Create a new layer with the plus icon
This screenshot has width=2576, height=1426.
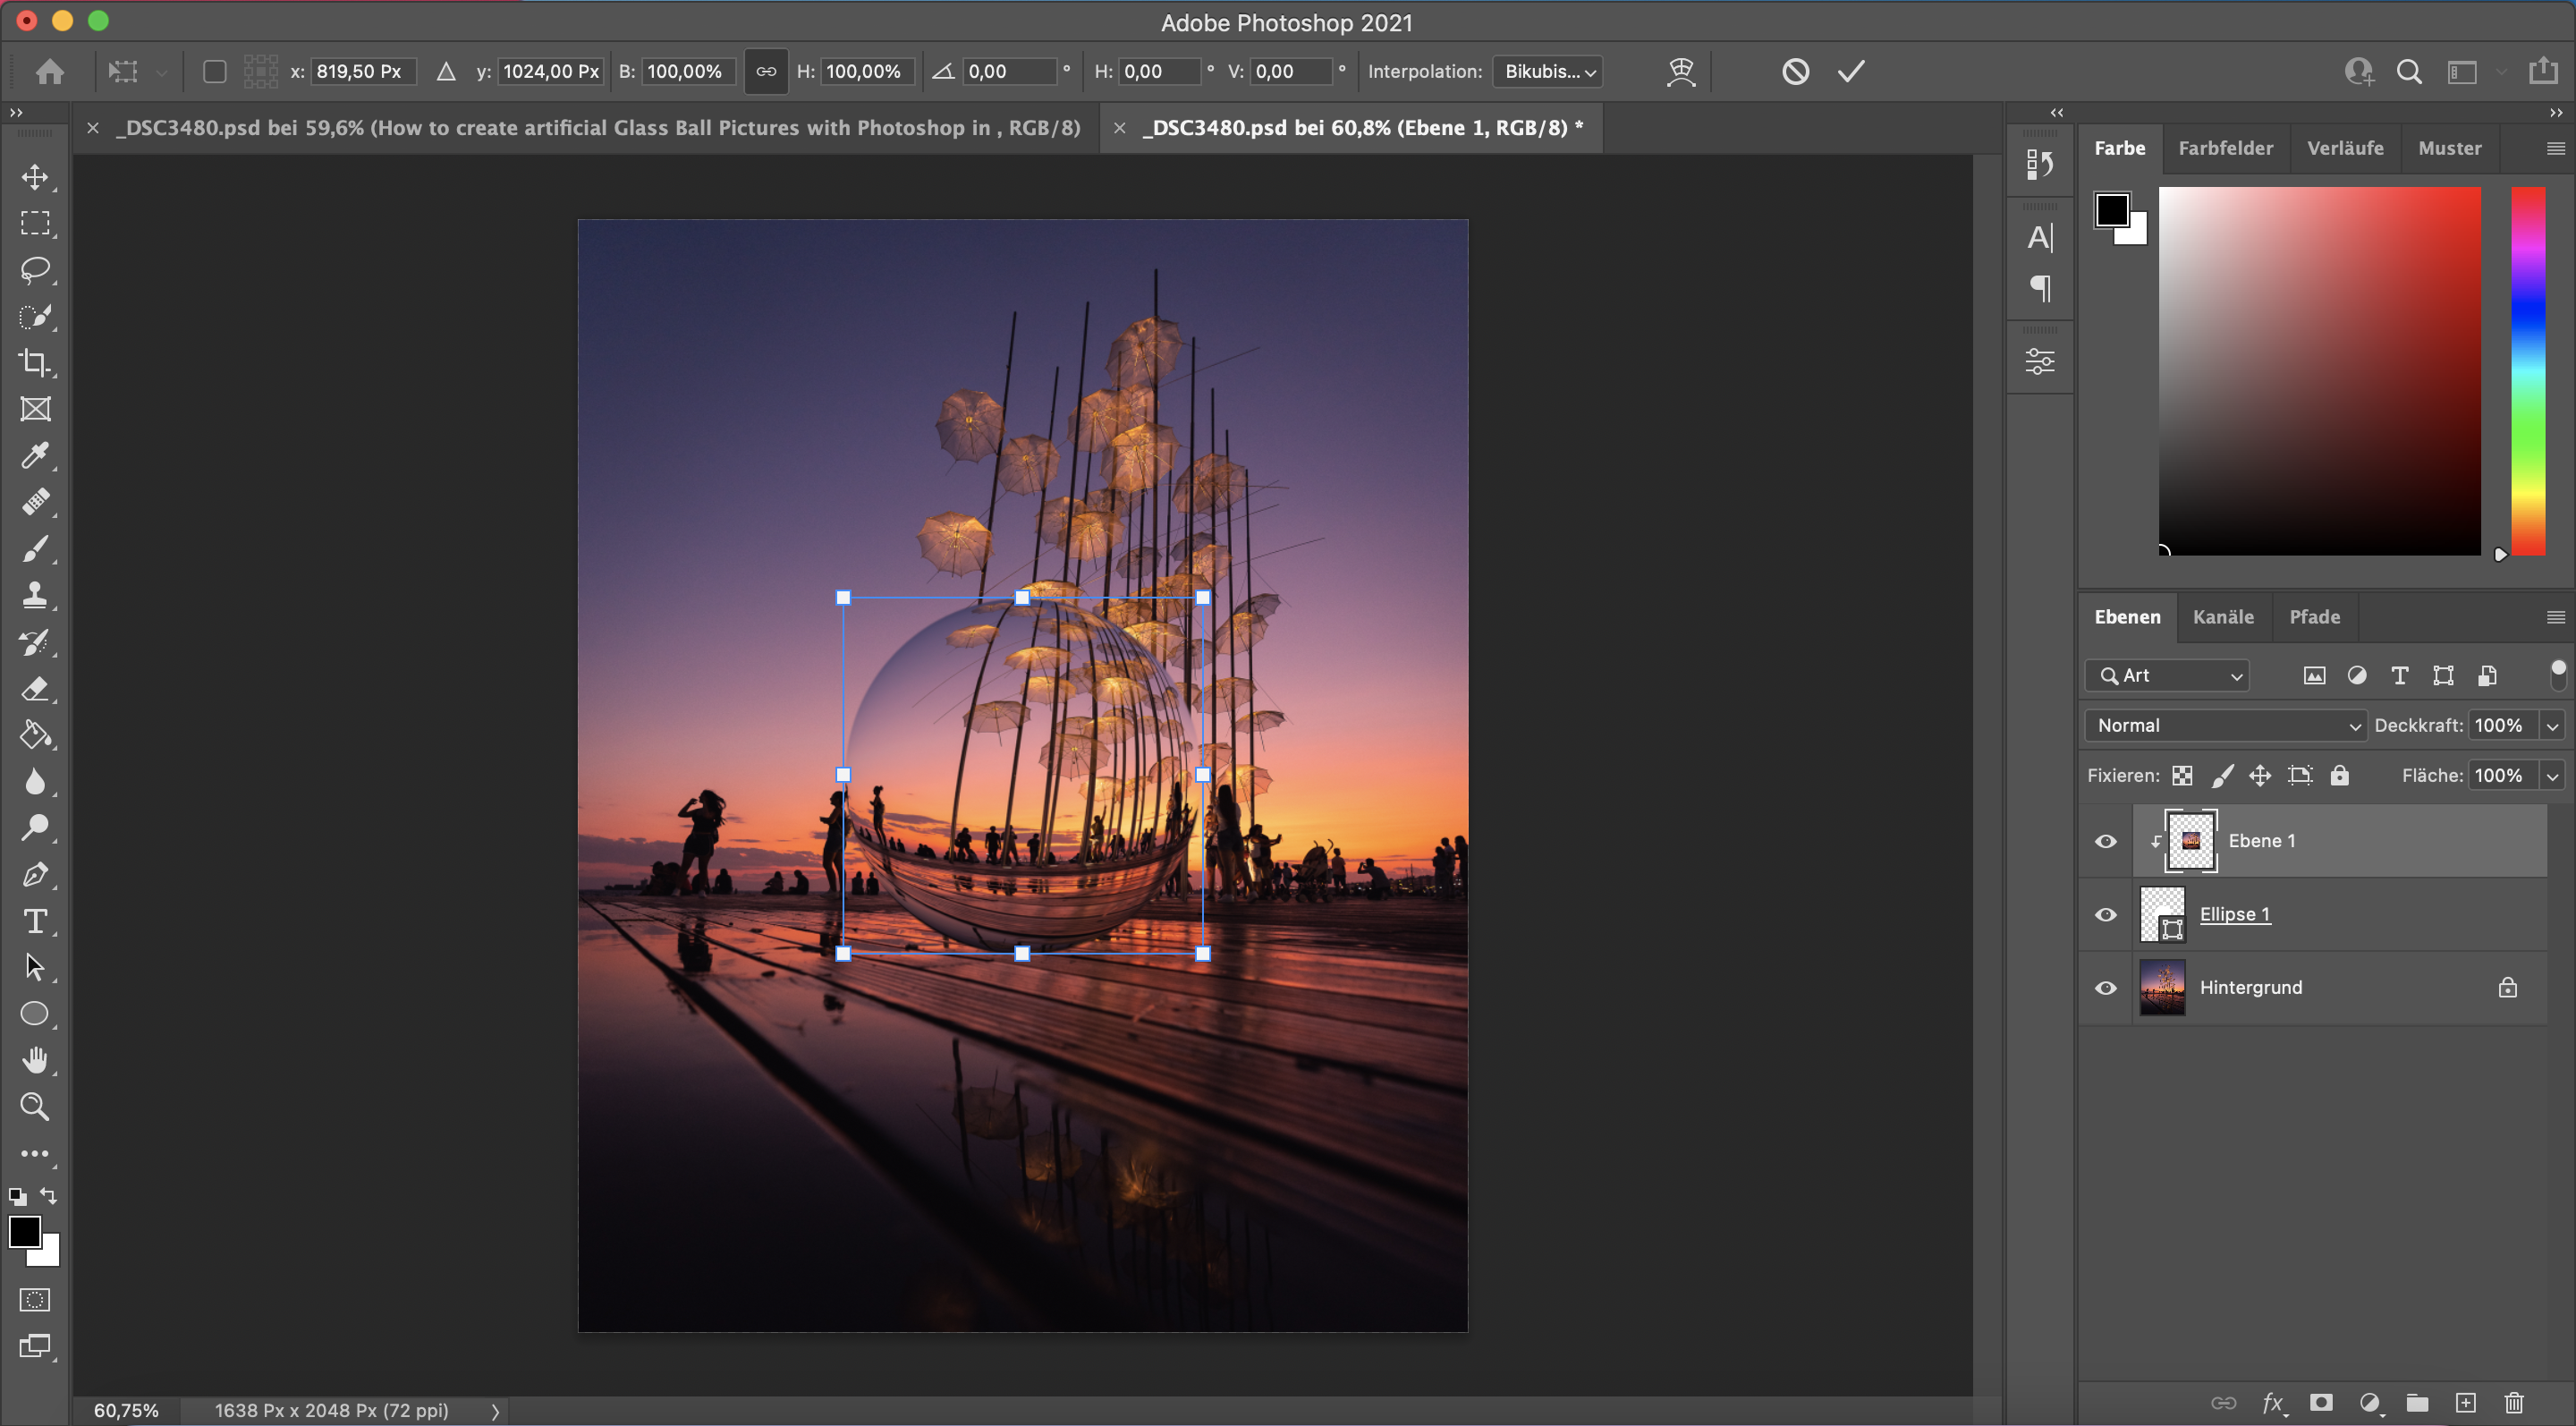2466,1402
